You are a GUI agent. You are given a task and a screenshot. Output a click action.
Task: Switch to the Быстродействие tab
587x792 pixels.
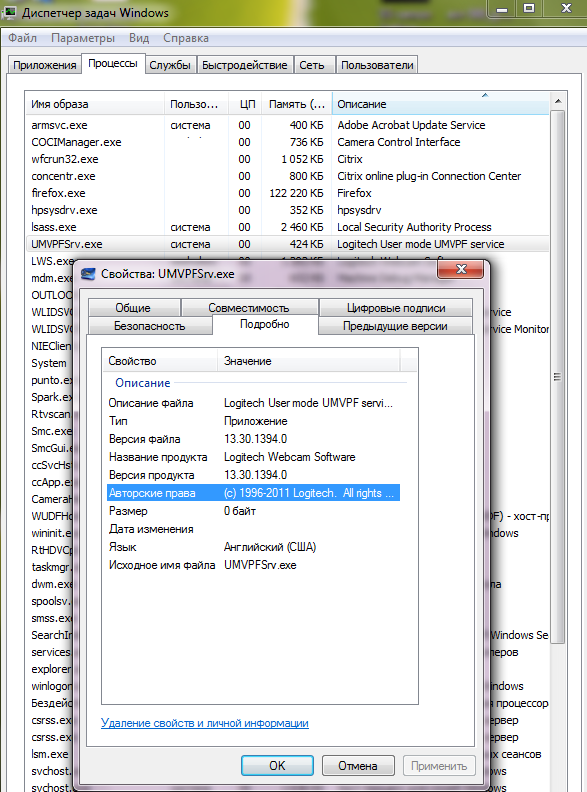coord(244,65)
